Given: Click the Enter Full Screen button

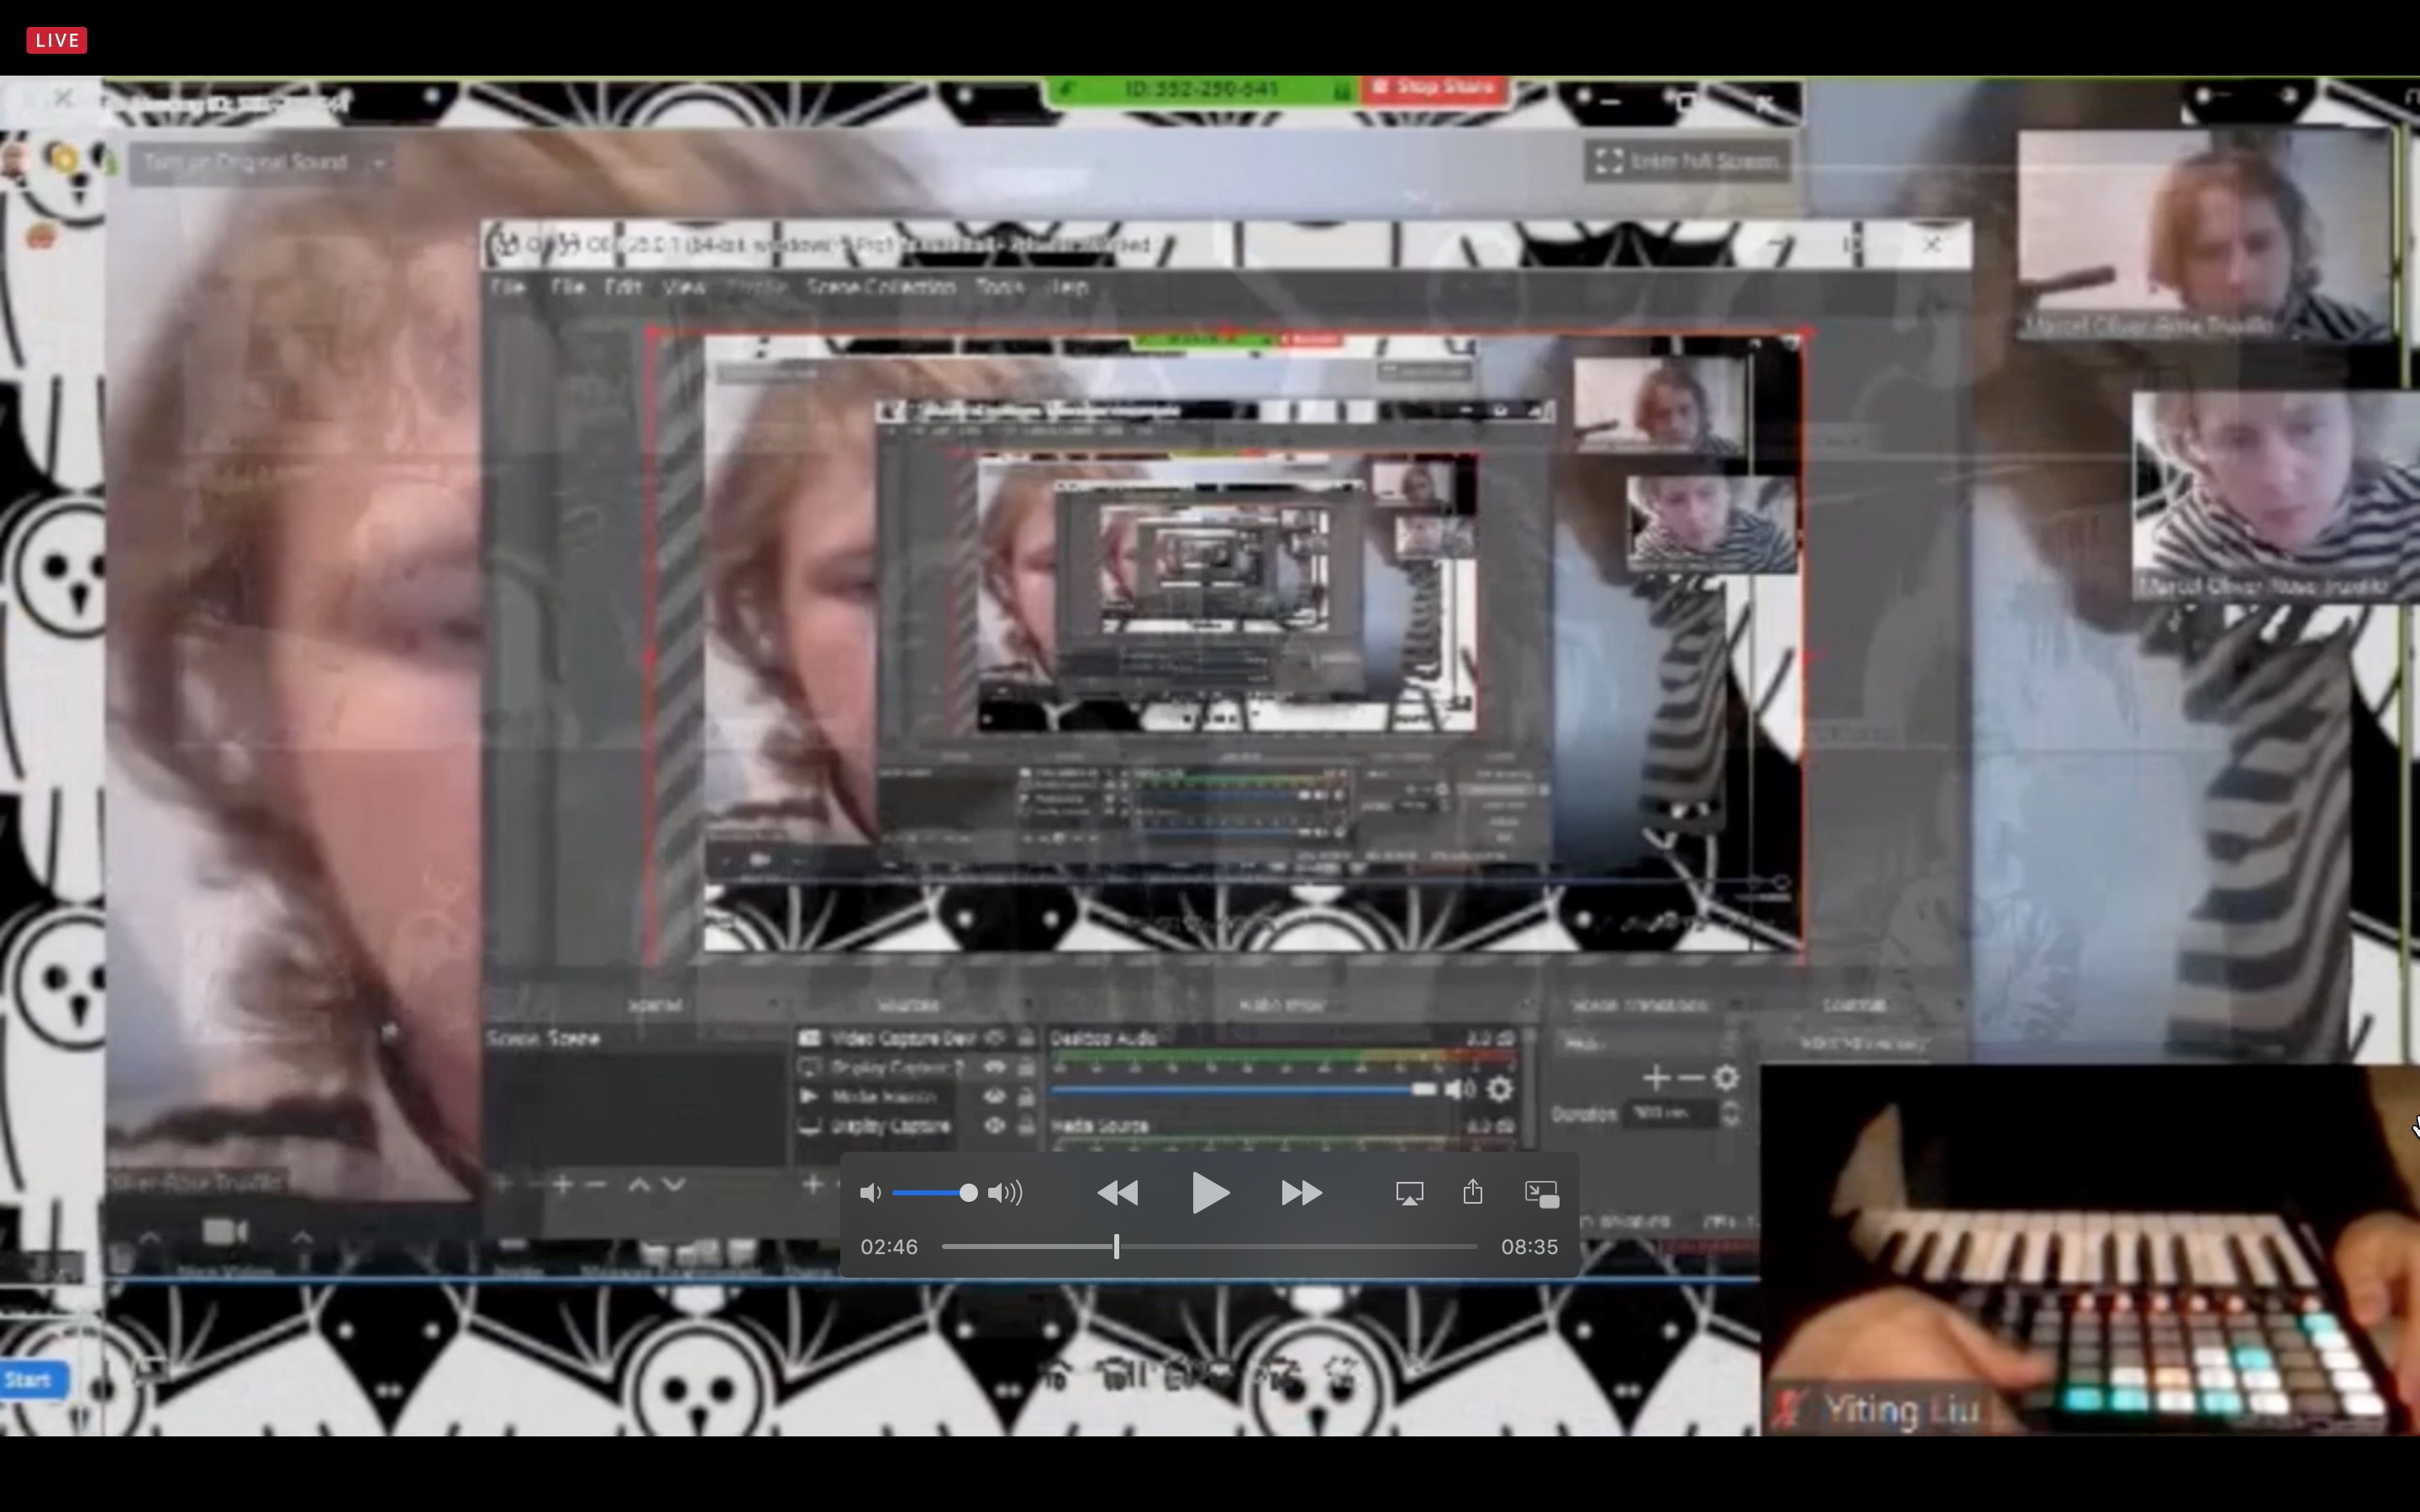Looking at the screenshot, I should coord(1688,161).
